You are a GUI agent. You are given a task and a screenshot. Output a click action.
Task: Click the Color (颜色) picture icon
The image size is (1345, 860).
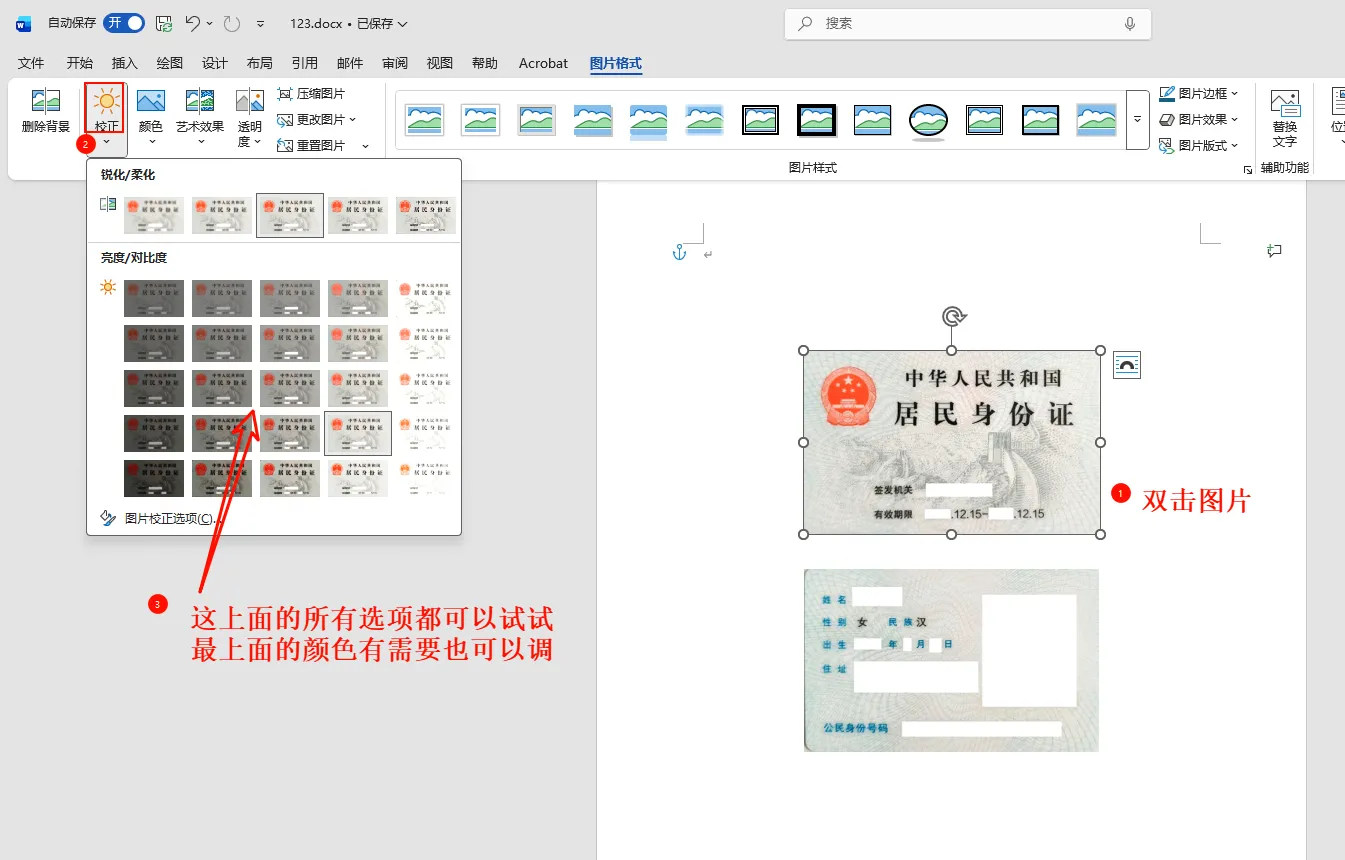[150, 101]
